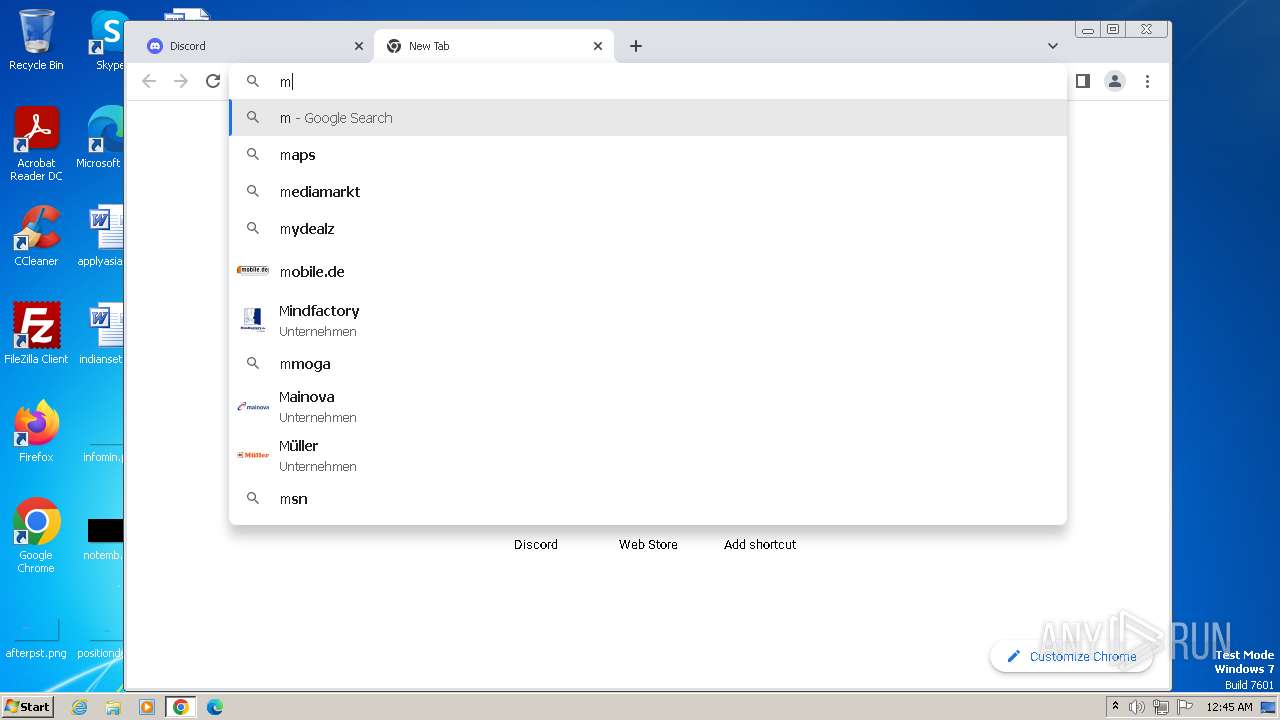
Task: Click Add shortcut tile
Action: (760, 544)
